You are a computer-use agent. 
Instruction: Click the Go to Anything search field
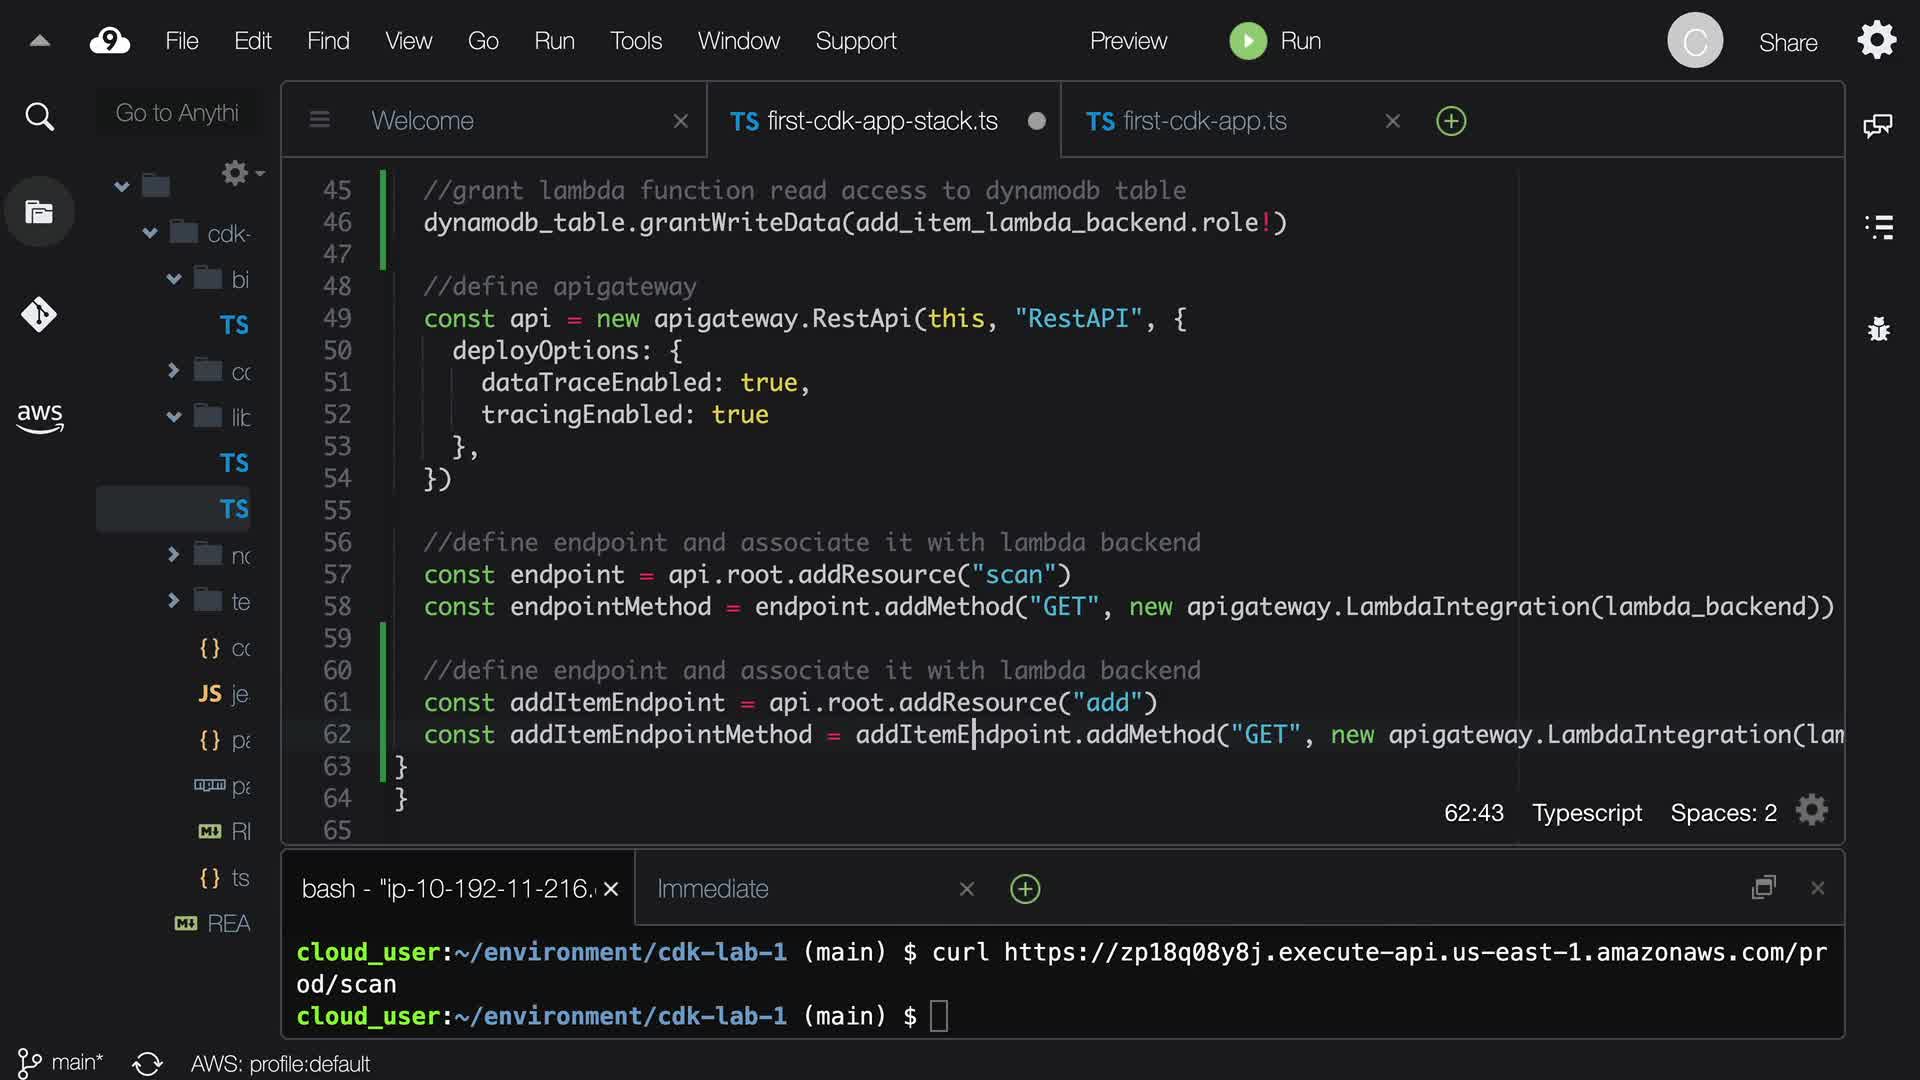177,113
